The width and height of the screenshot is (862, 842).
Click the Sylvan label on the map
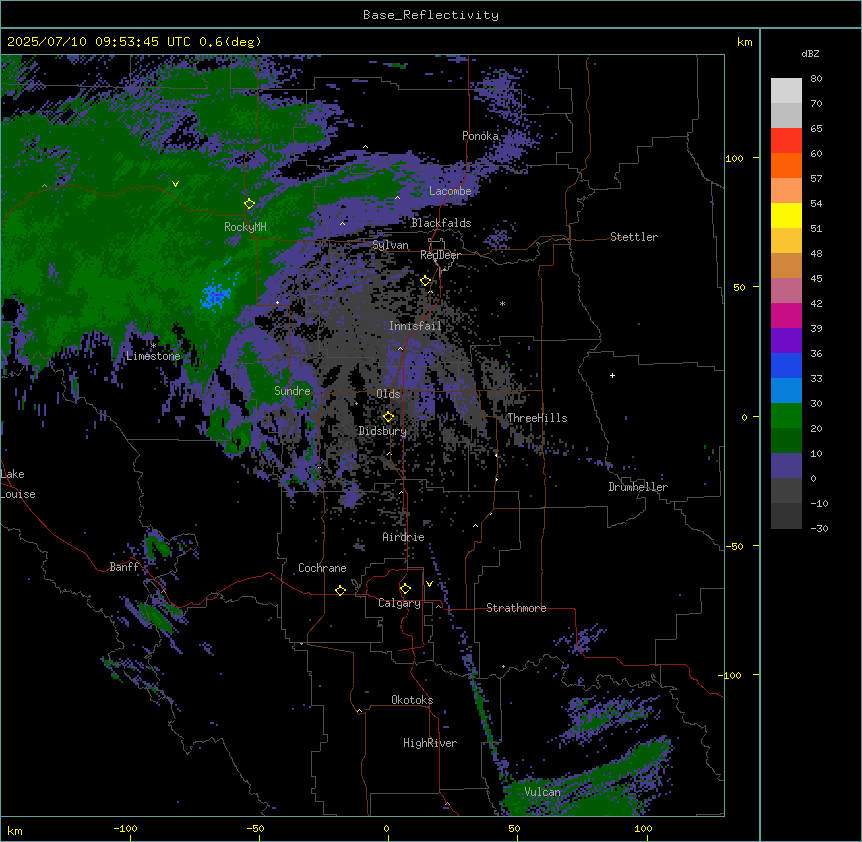390,245
